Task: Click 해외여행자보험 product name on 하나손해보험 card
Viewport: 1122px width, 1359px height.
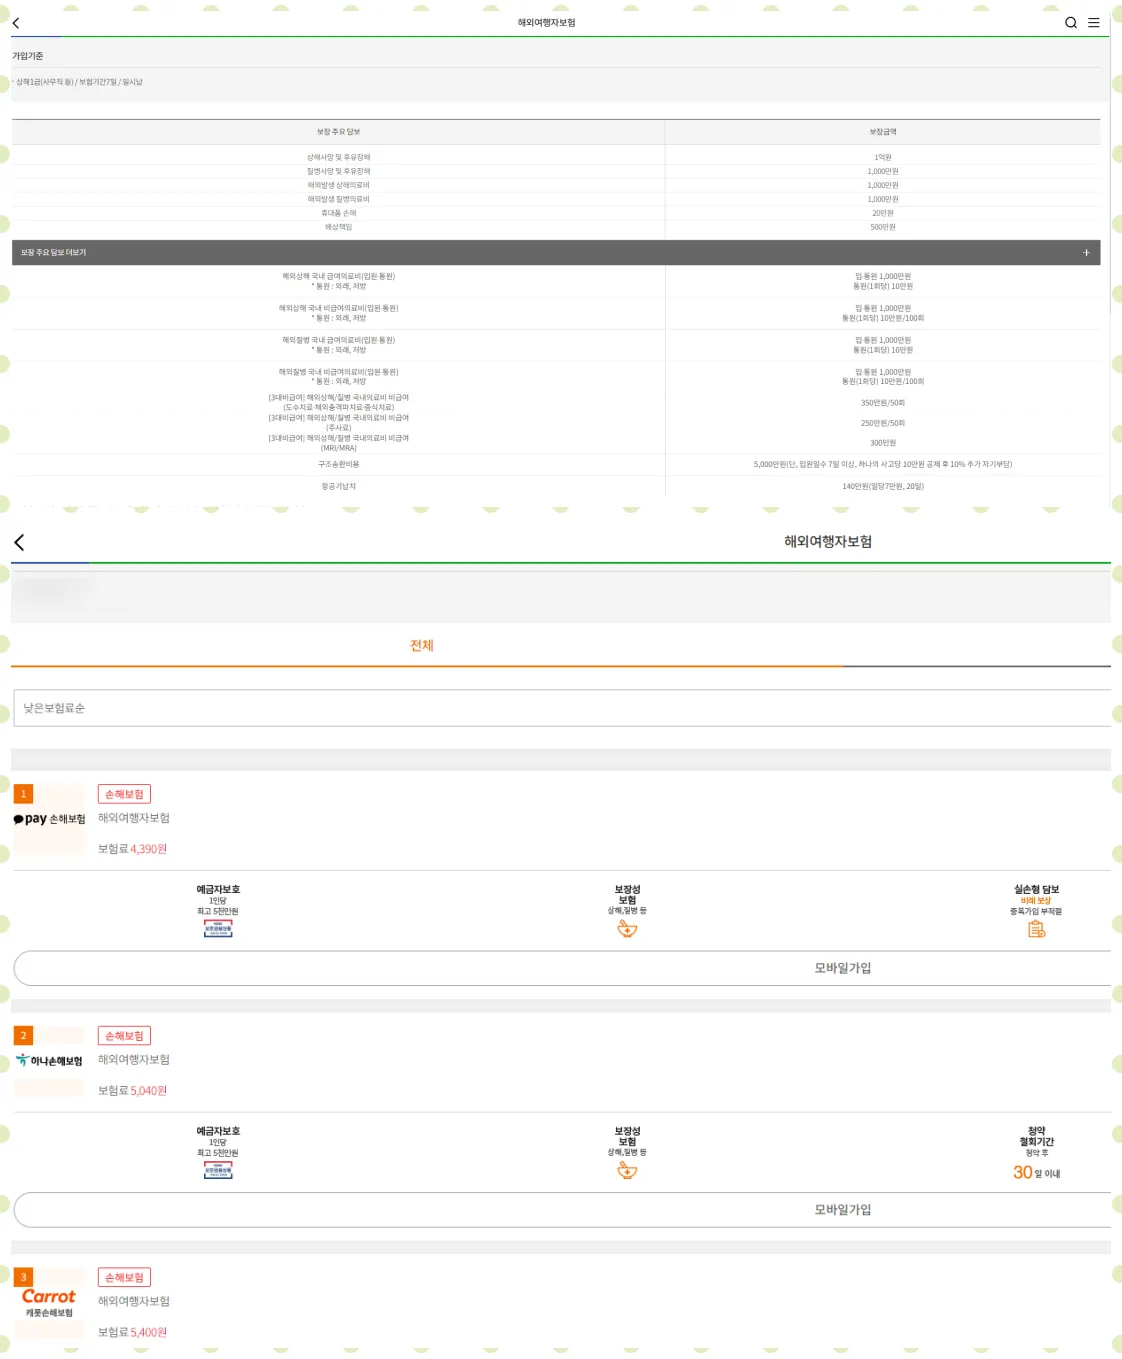Action: pos(134,1060)
